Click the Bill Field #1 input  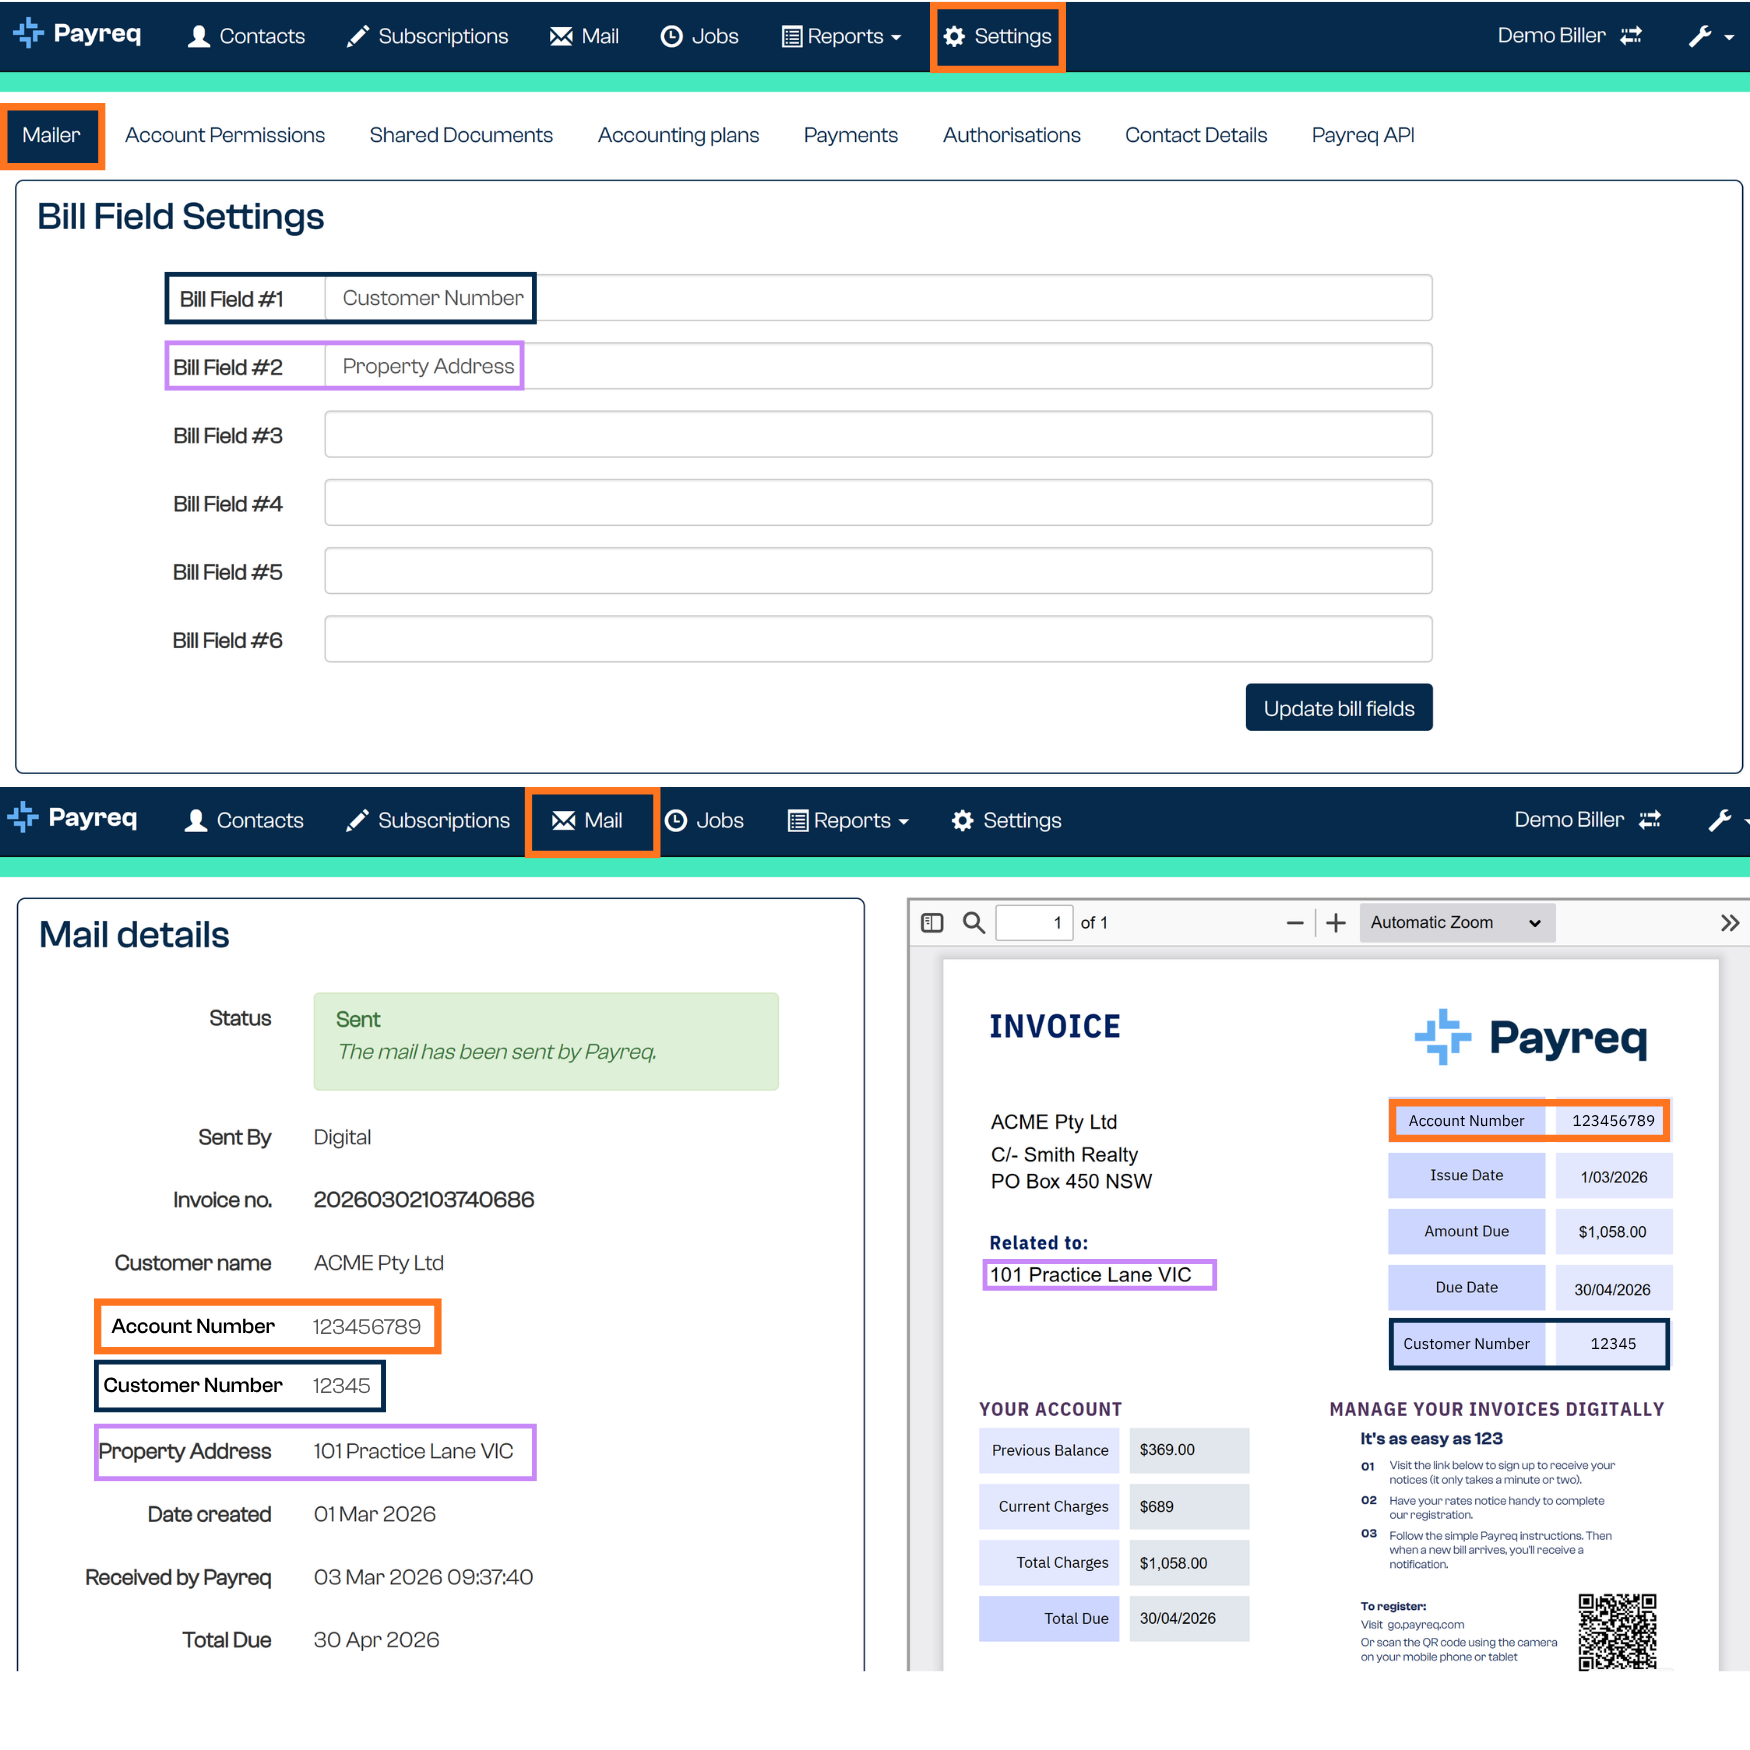(x=878, y=298)
